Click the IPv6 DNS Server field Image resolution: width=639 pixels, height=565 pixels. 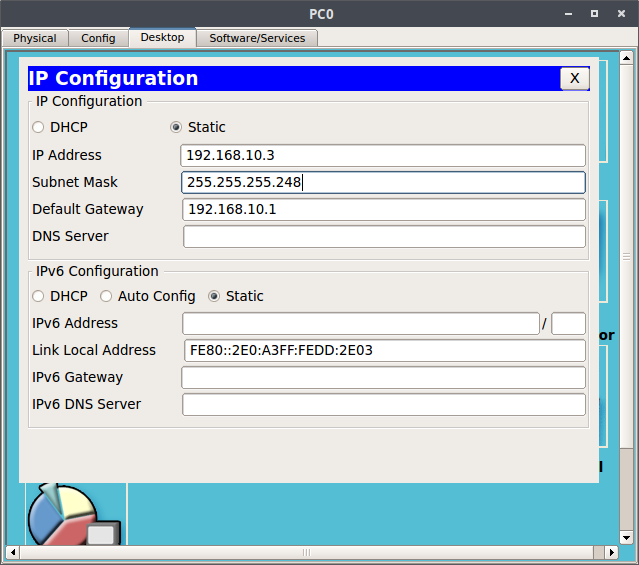coord(384,405)
